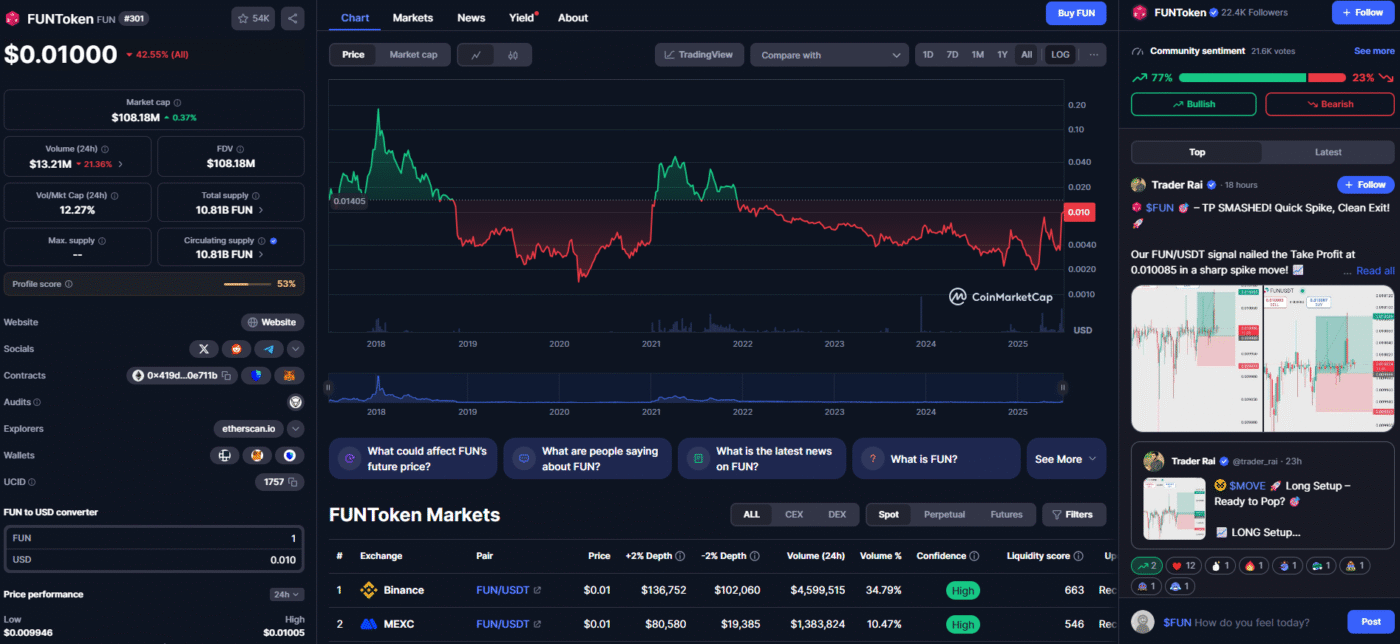Viewport: 1400px width, 644px height.
Task: Click the blue shield icon beside the contract
Action: [x=257, y=376]
